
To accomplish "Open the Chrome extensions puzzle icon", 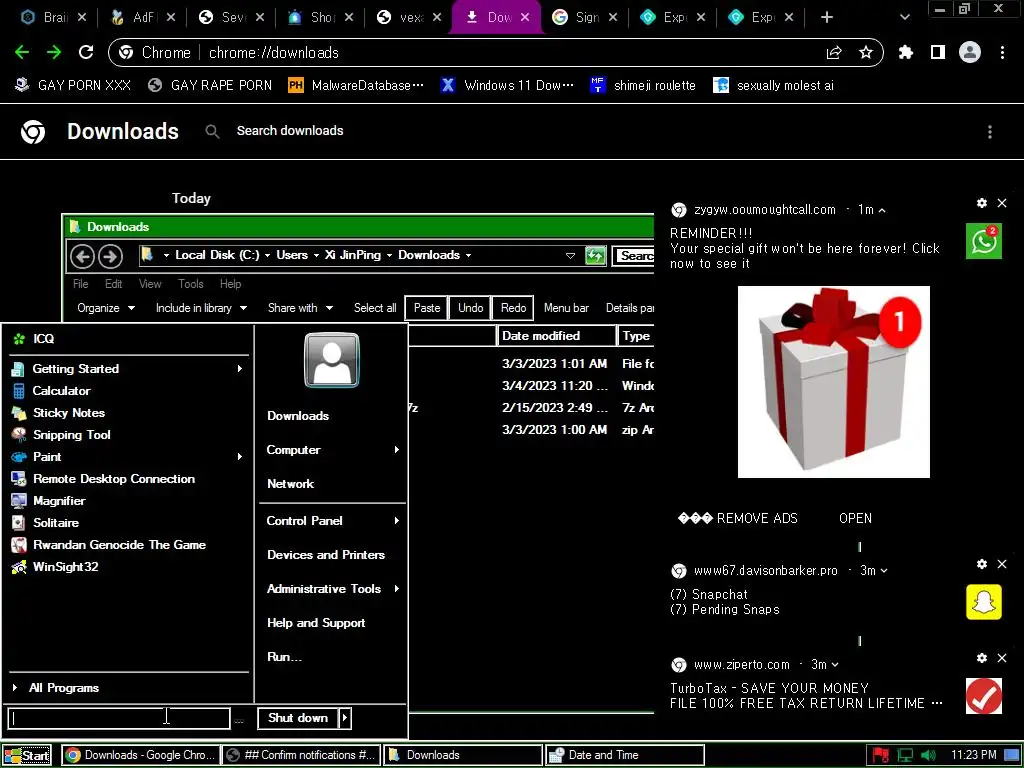I will [x=905, y=52].
